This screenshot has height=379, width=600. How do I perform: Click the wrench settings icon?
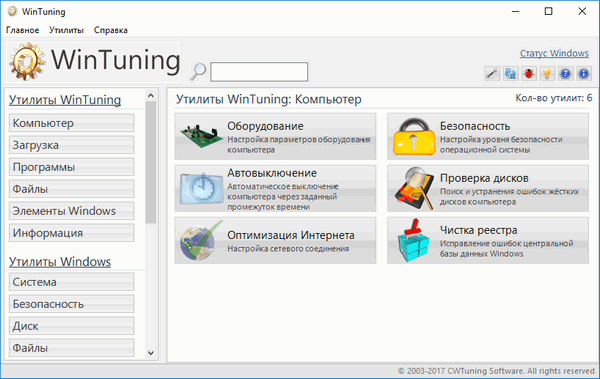[x=492, y=73]
